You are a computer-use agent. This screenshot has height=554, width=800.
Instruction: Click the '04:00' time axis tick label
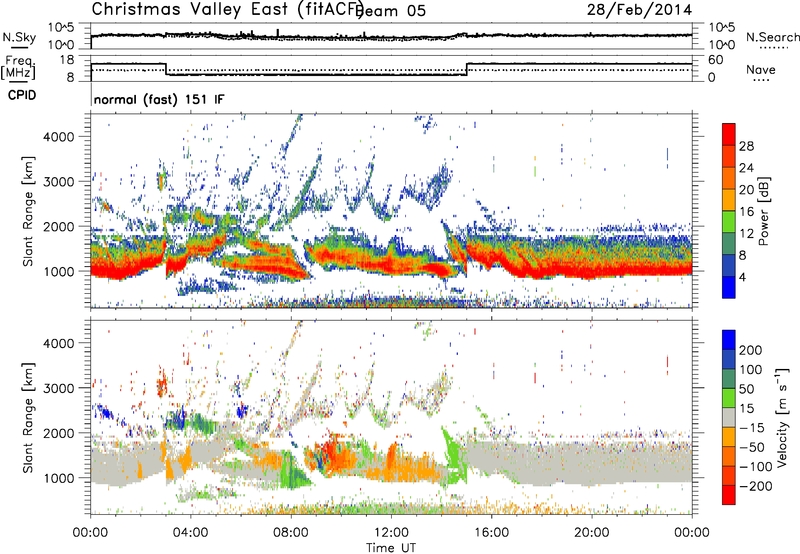pyautogui.click(x=191, y=533)
